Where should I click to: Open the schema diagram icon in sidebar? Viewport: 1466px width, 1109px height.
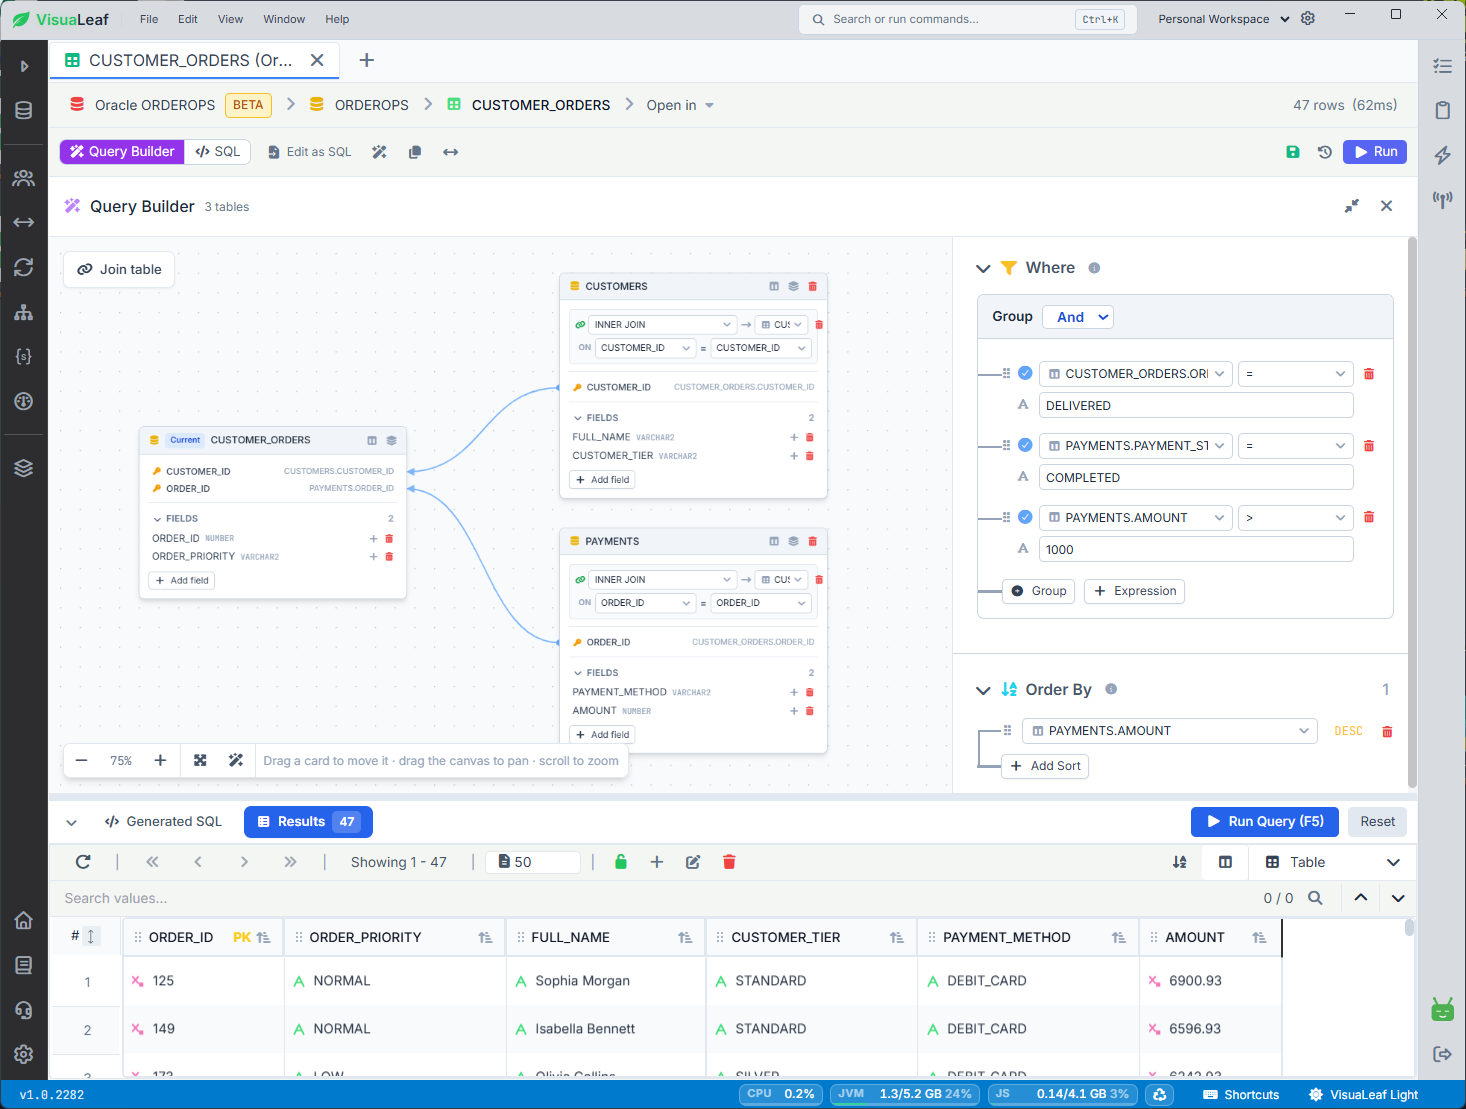tap(24, 312)
